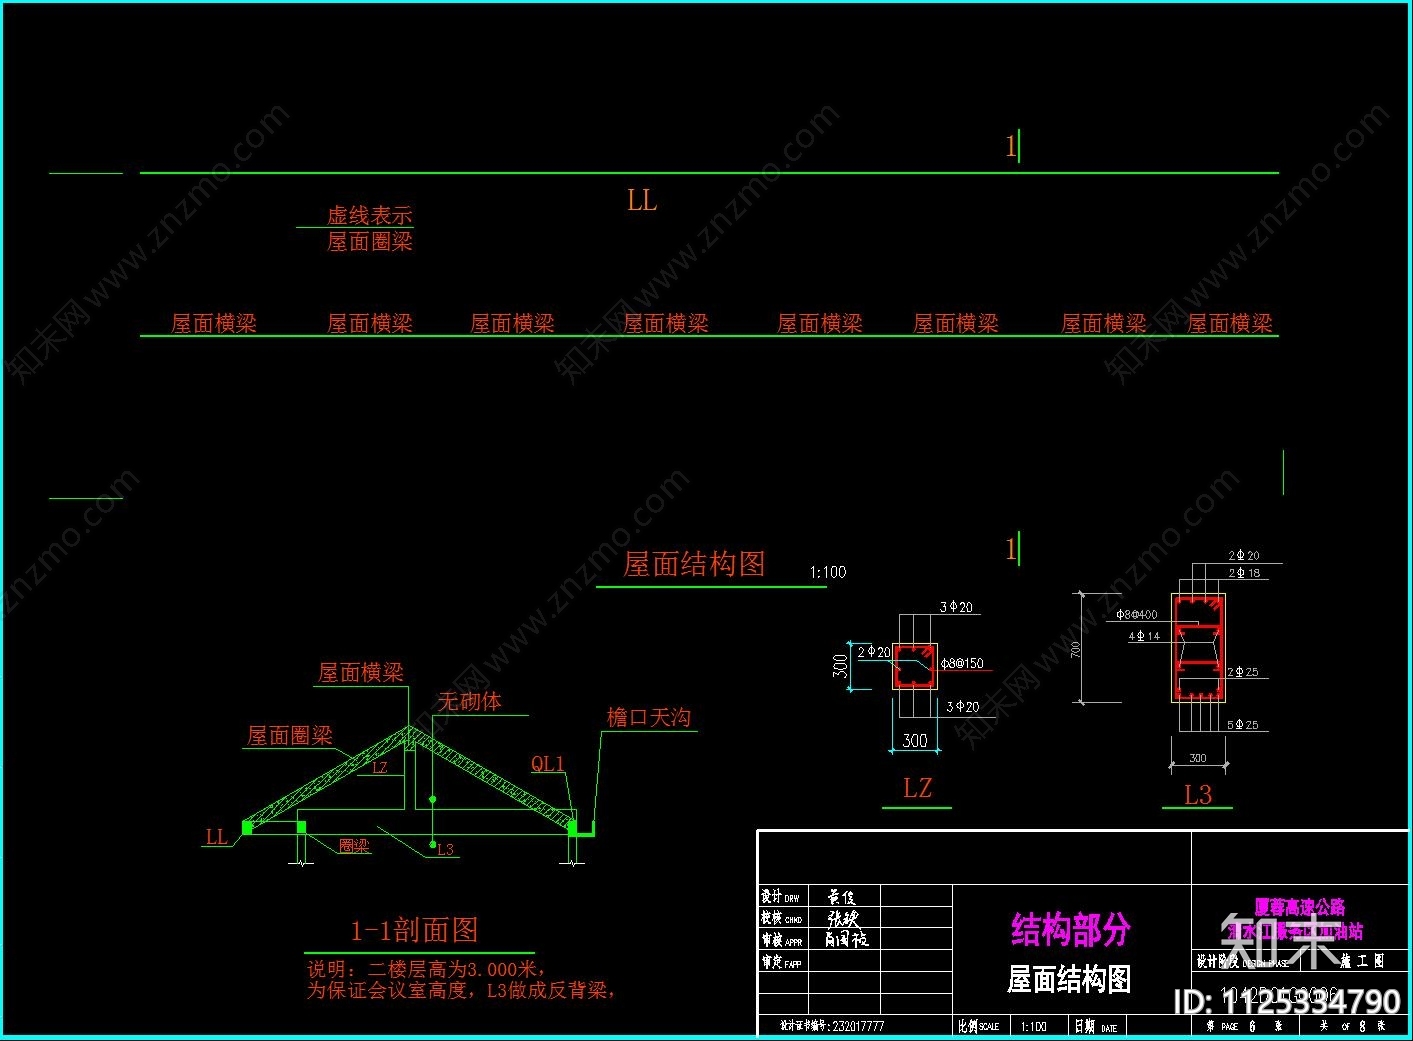Select the '日期 DATE' cell in the title block
The width and height of the screenshot is (1413, 1041).
pyautogui.click(x=1096, y=1026)
